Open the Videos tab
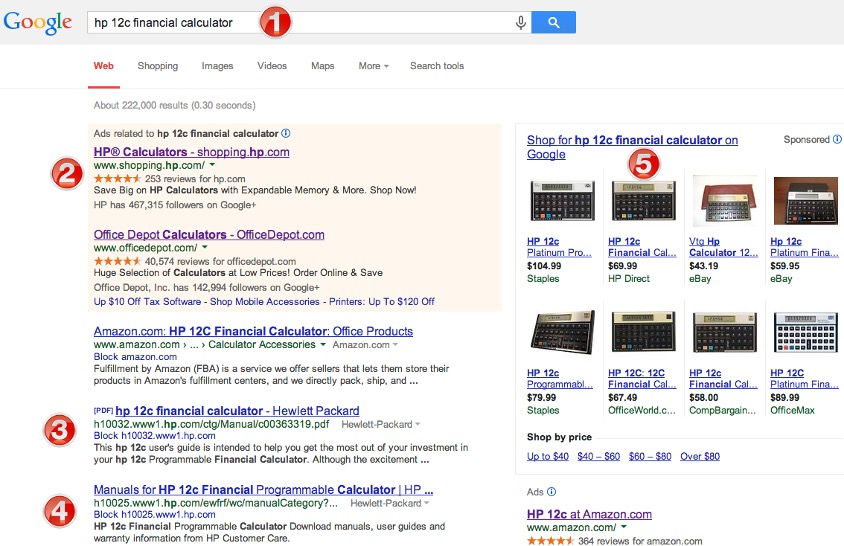 pyautogui.click(x=272, y=66)
